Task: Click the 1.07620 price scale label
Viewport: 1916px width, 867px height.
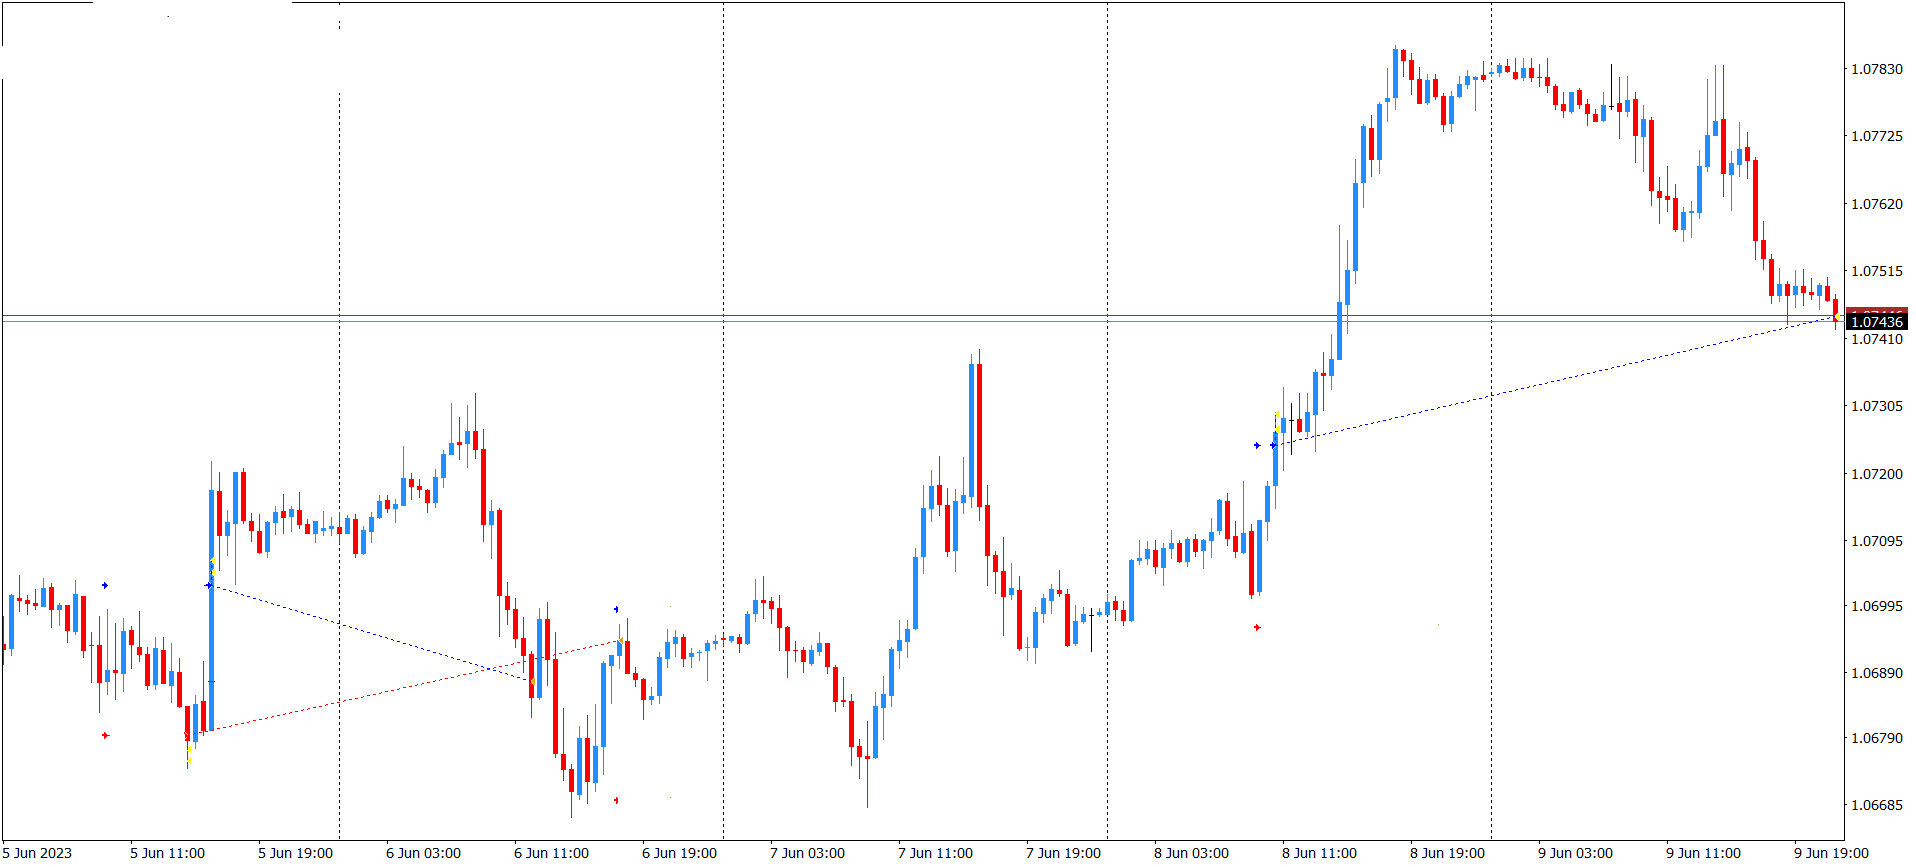Action: tap(1877, 204)
